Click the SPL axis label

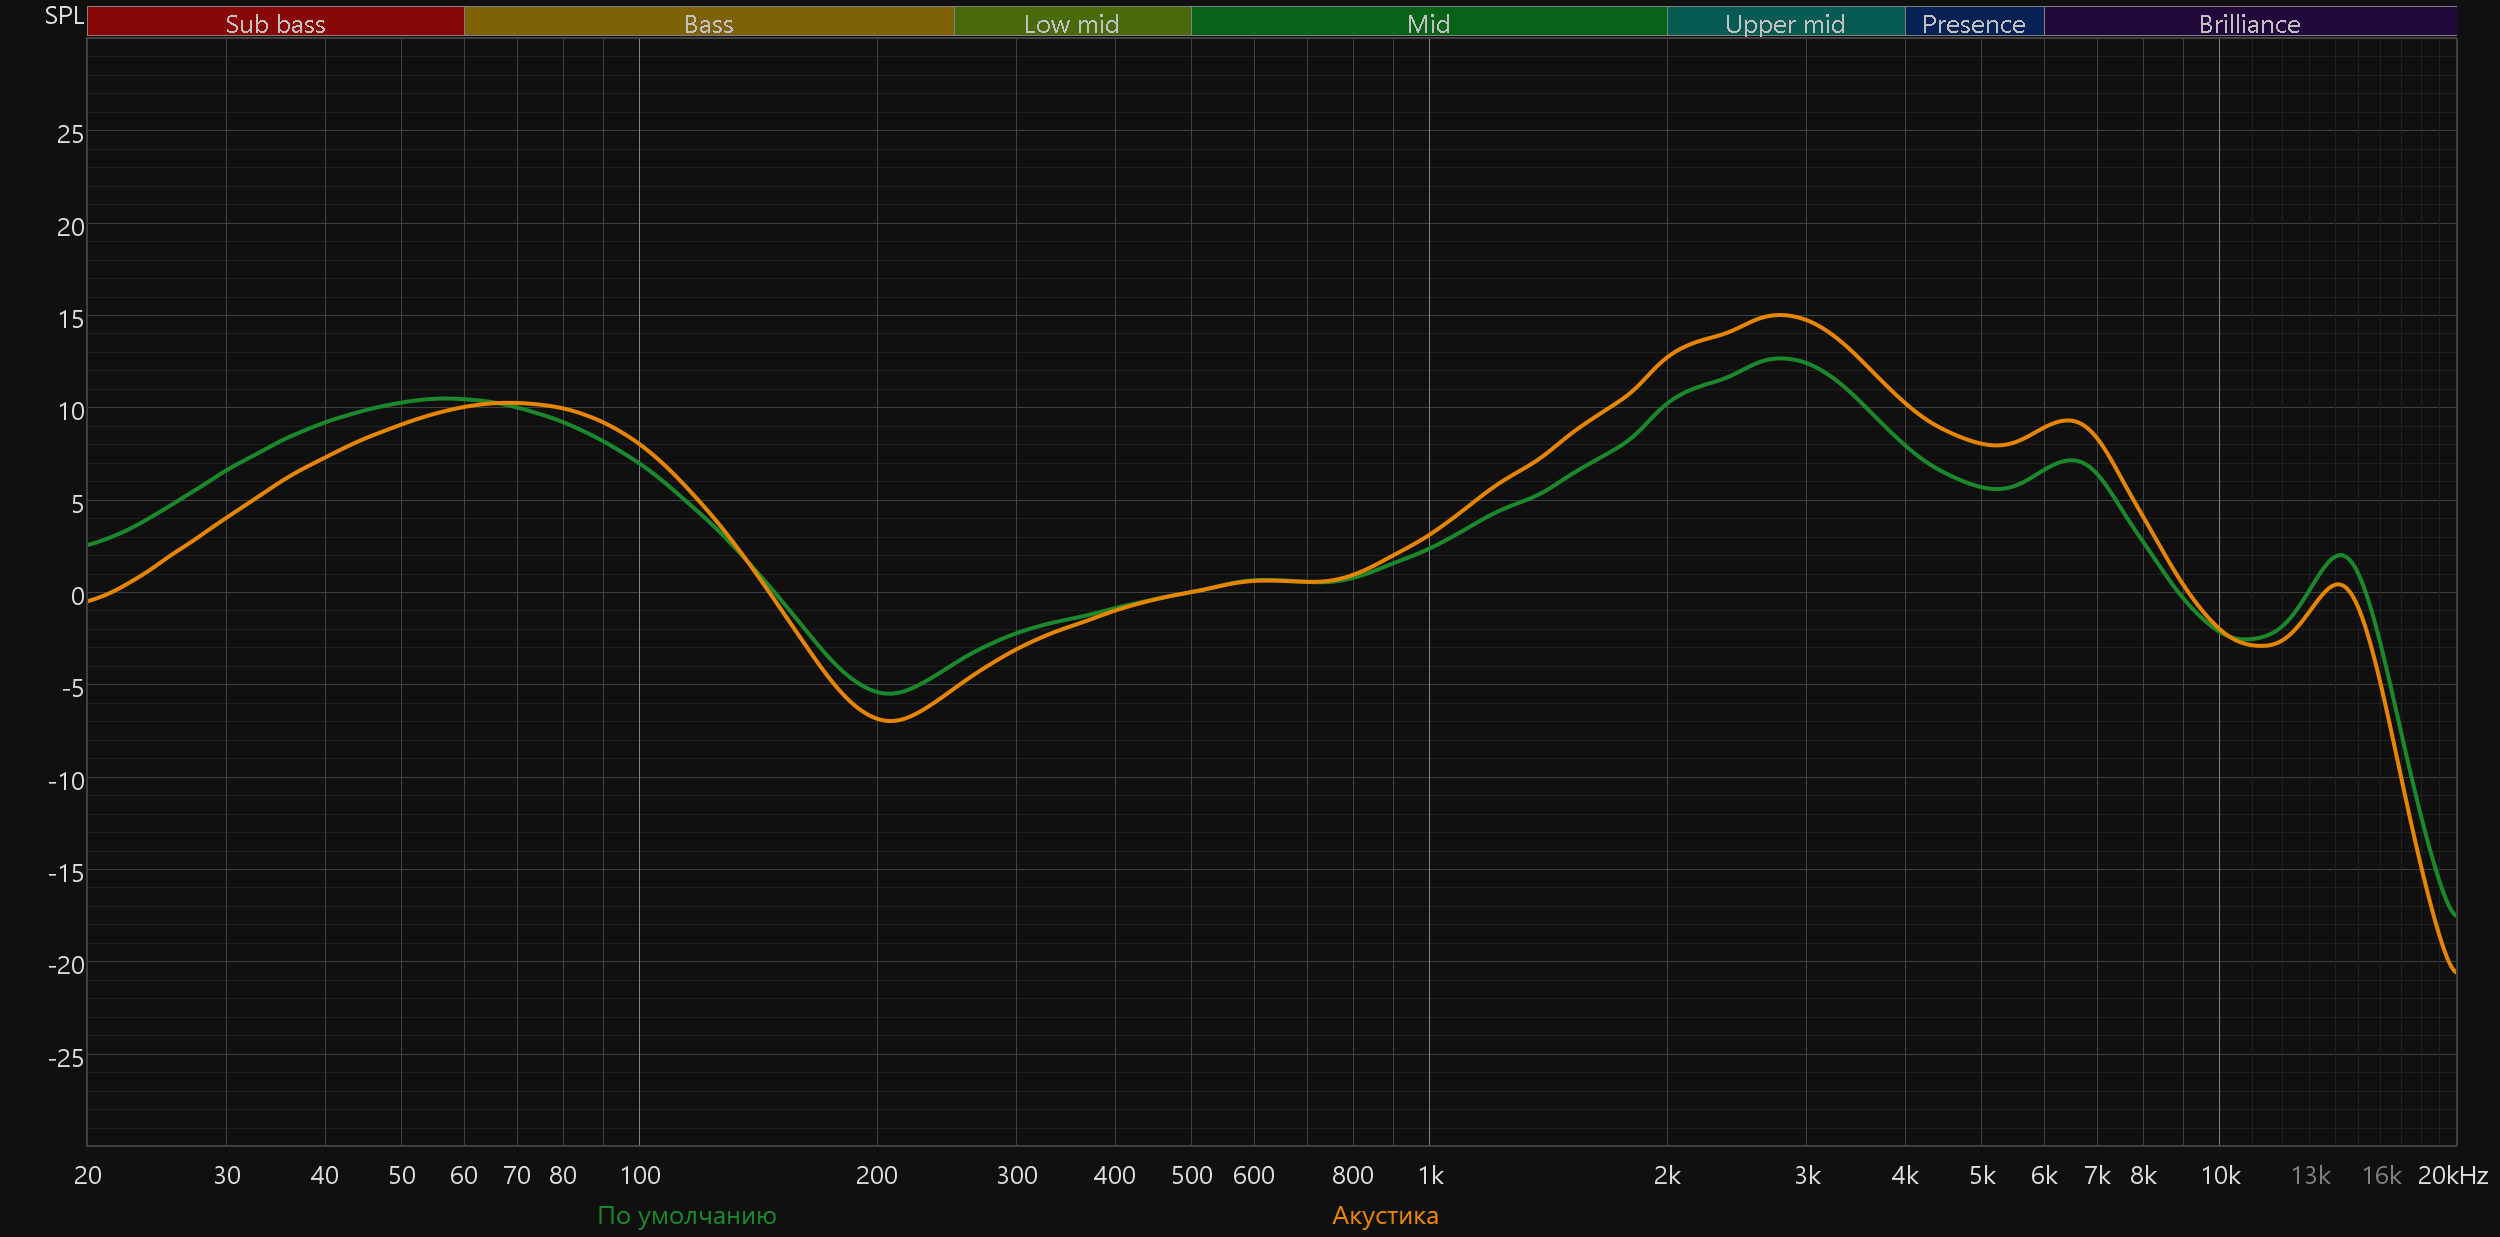pyautogui.click(x=64, y=15)
